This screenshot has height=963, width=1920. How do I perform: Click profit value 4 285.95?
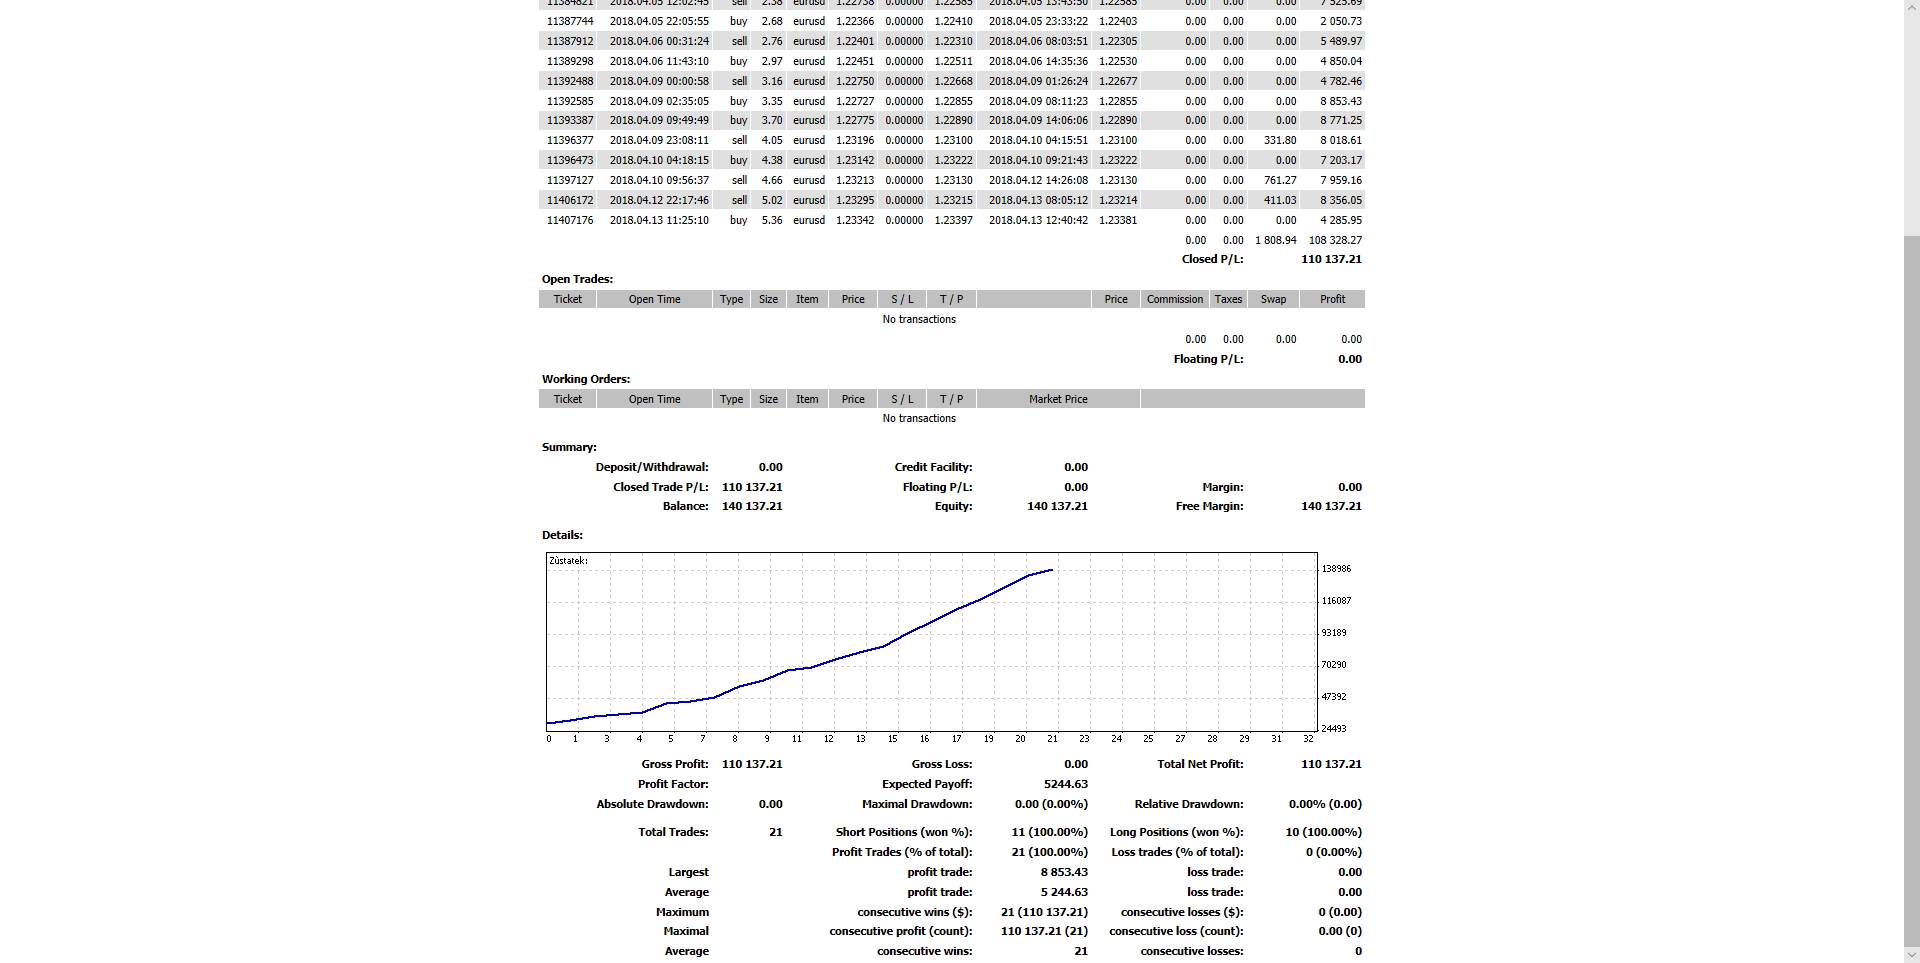pyautogui.click(x=1341, y=220)
